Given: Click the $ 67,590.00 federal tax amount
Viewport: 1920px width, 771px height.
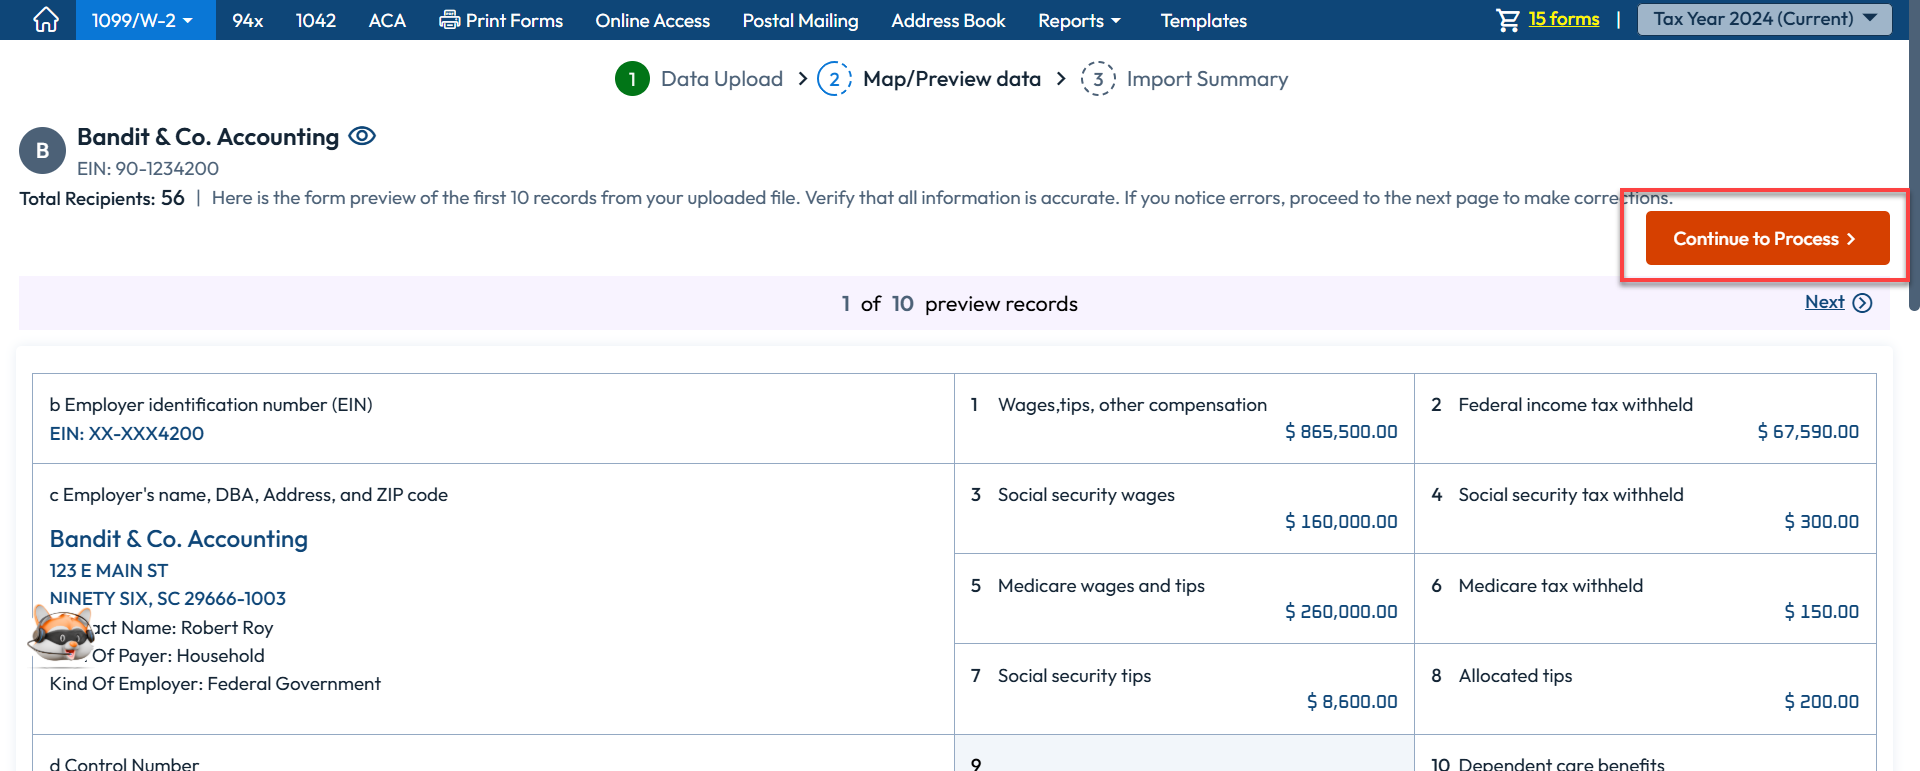Looking at the screenshot, I should tap(1808, 431).
